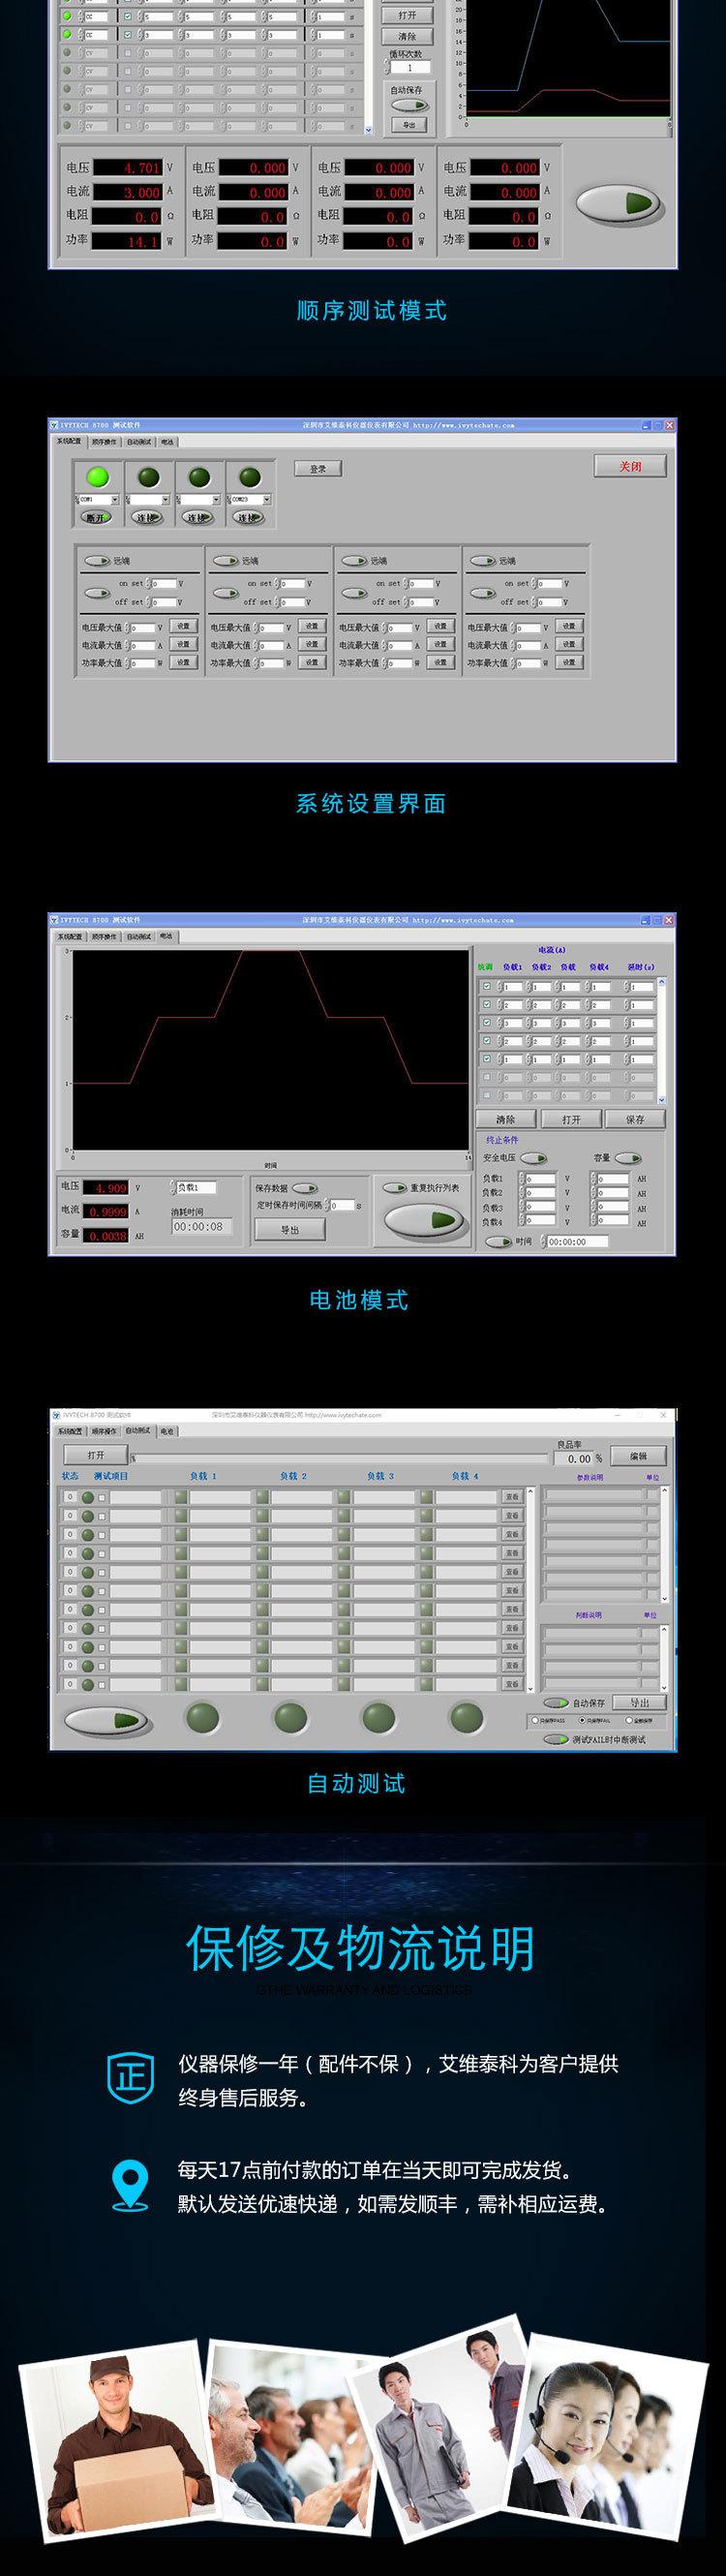Toggle the 自动保存 switch in auto test window

(x=556, y=1703)
